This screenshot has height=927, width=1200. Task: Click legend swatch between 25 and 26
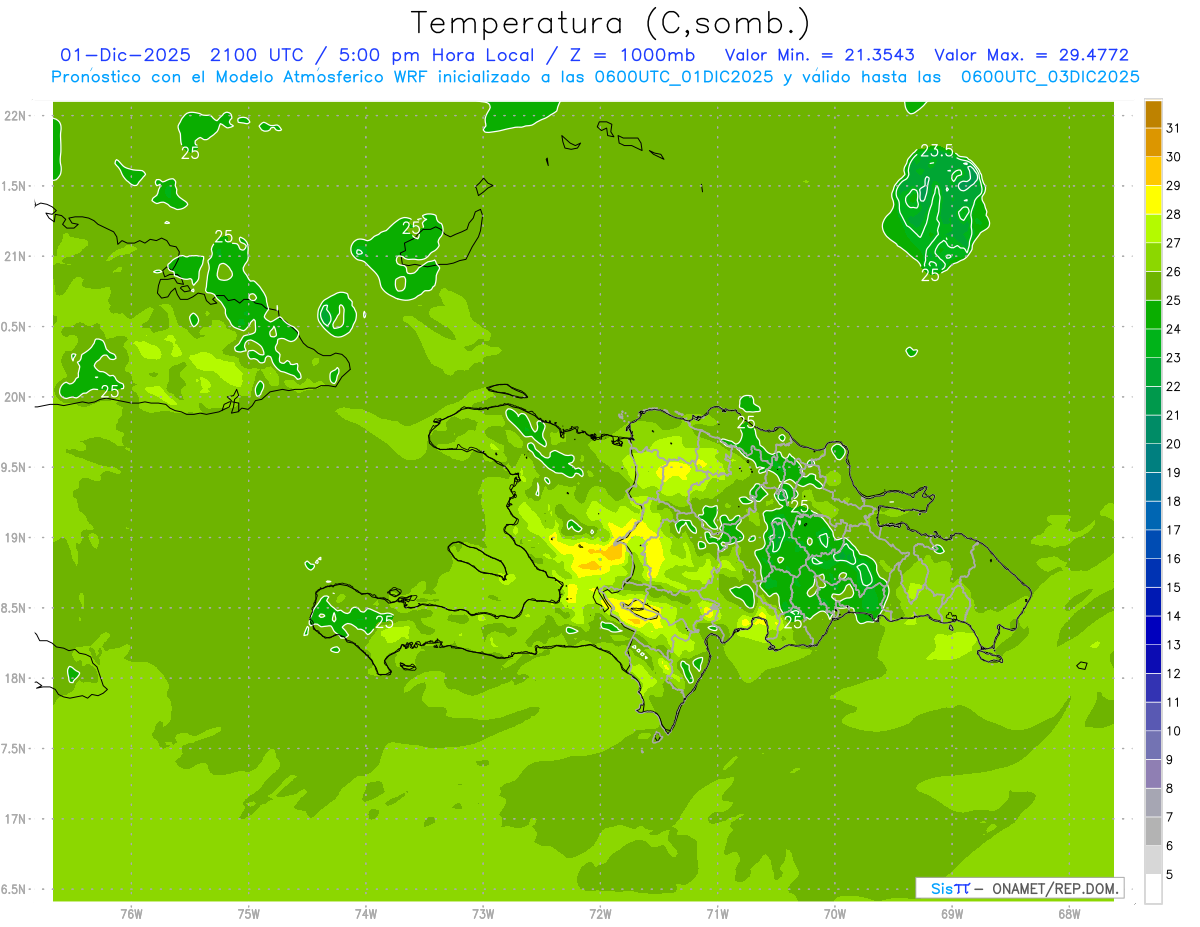point(1153,286)
